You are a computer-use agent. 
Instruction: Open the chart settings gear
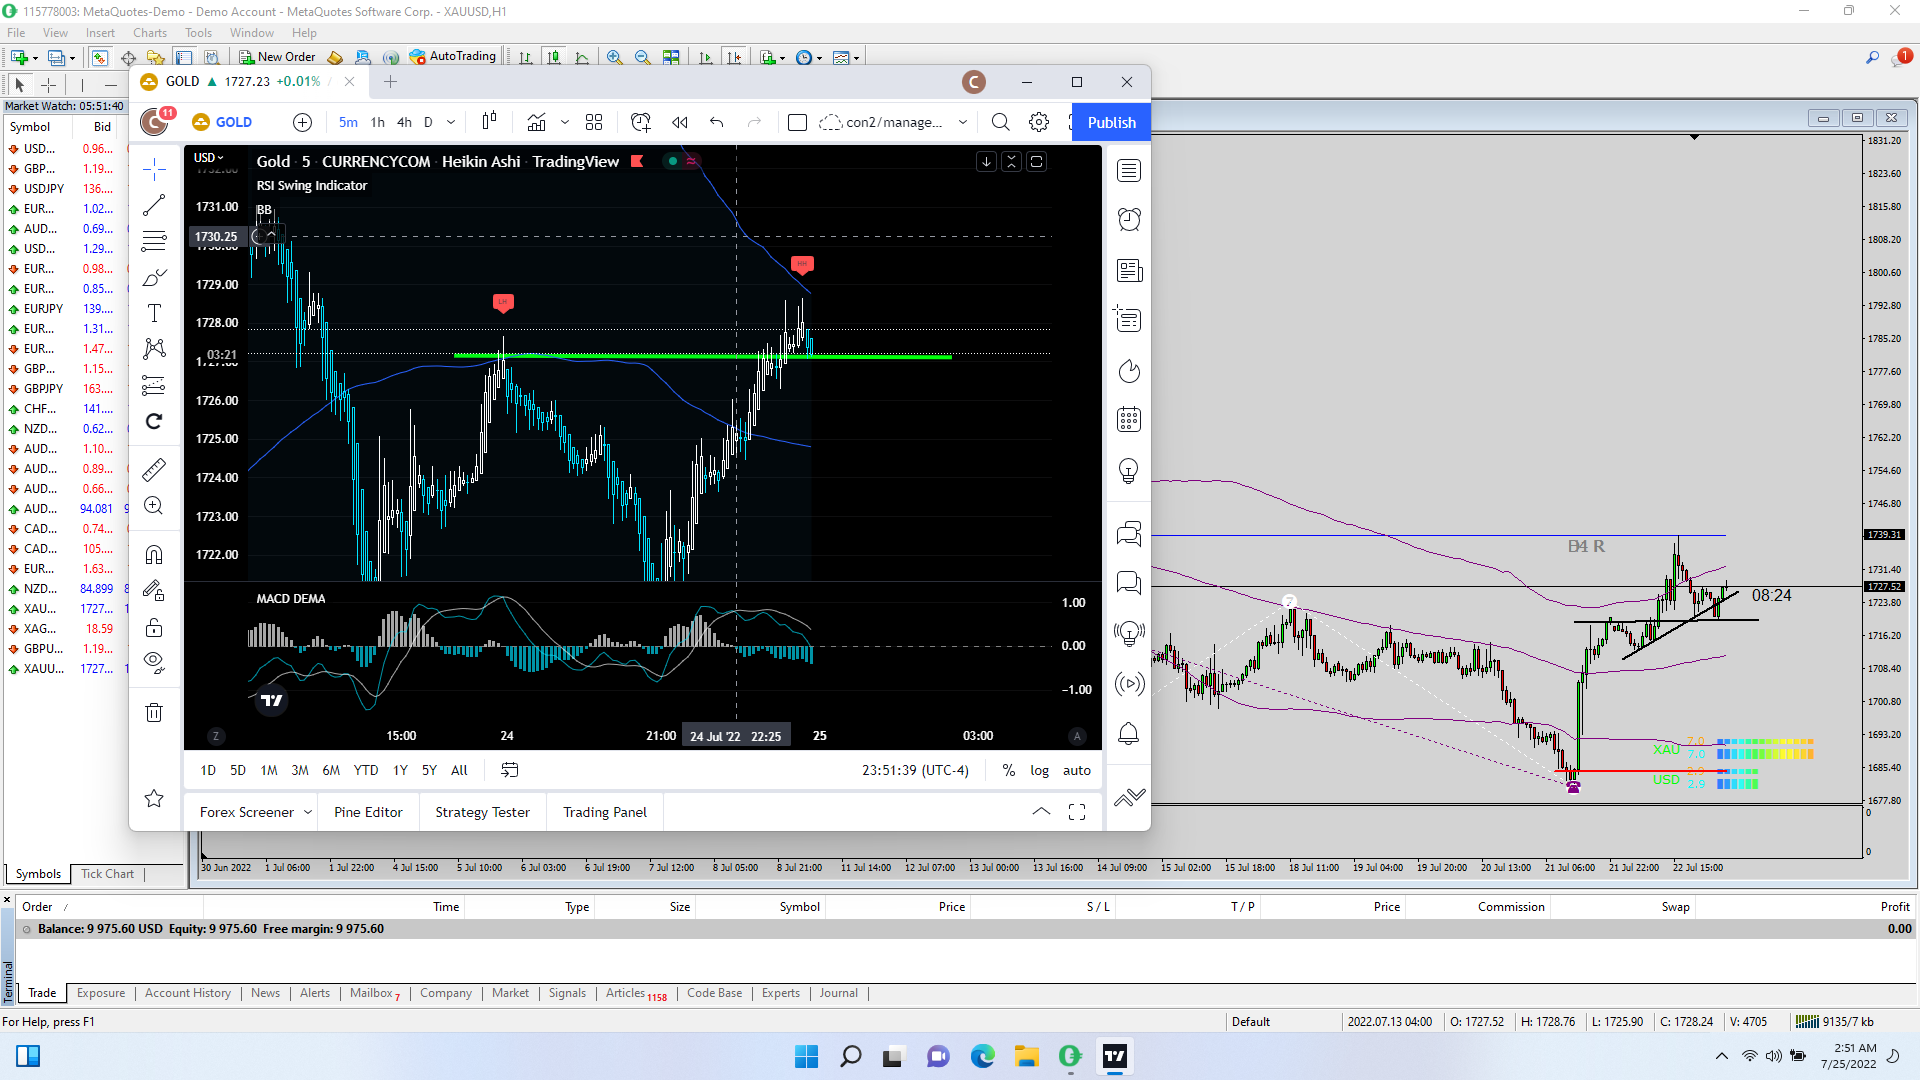(x=1039, y=122)
